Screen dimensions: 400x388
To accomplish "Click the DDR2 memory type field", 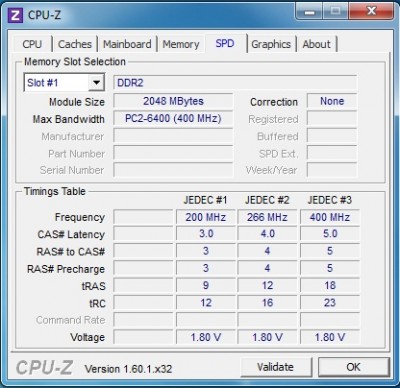I will coord(235,83).
